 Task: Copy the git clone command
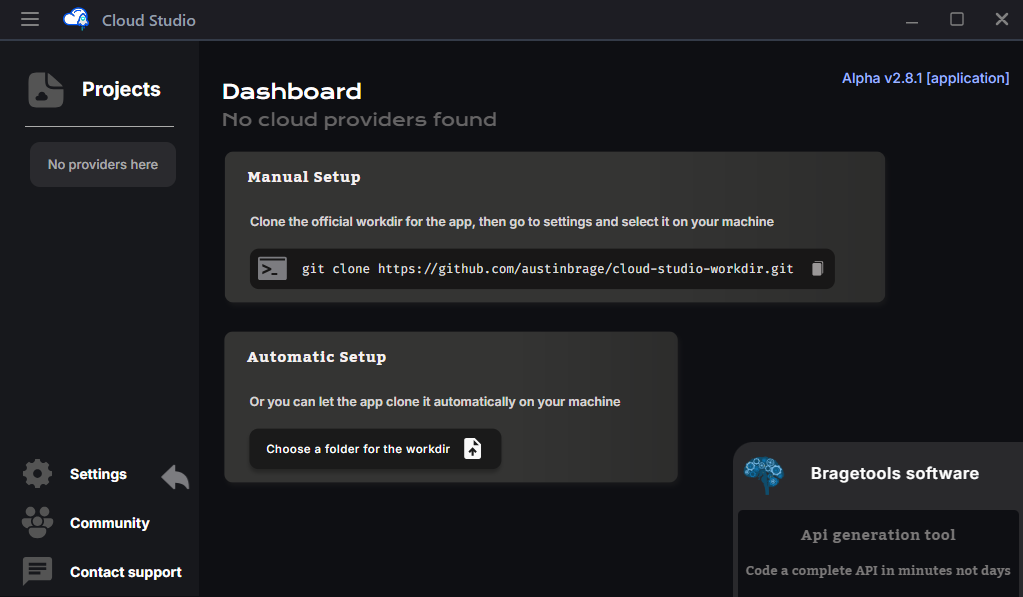pyautogui.click(x=817, y=269)
